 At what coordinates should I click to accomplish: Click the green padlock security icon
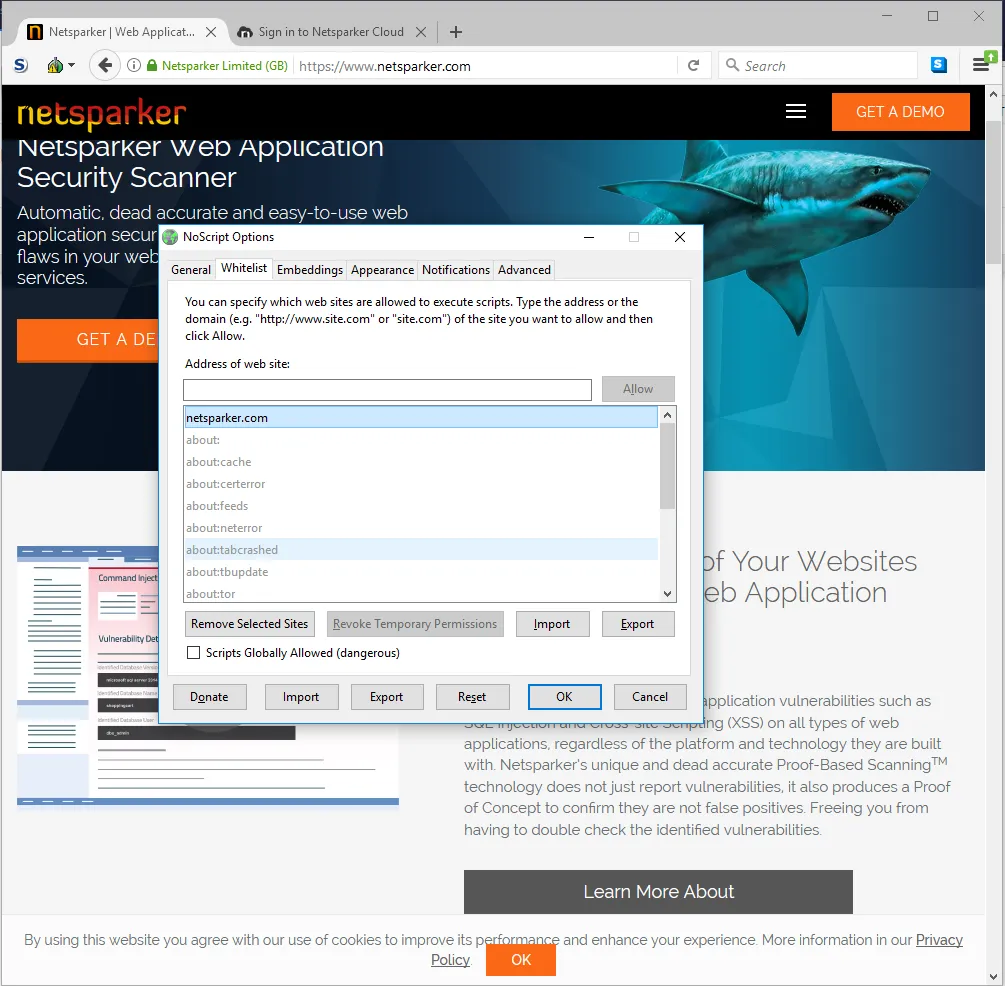(152, 65)
